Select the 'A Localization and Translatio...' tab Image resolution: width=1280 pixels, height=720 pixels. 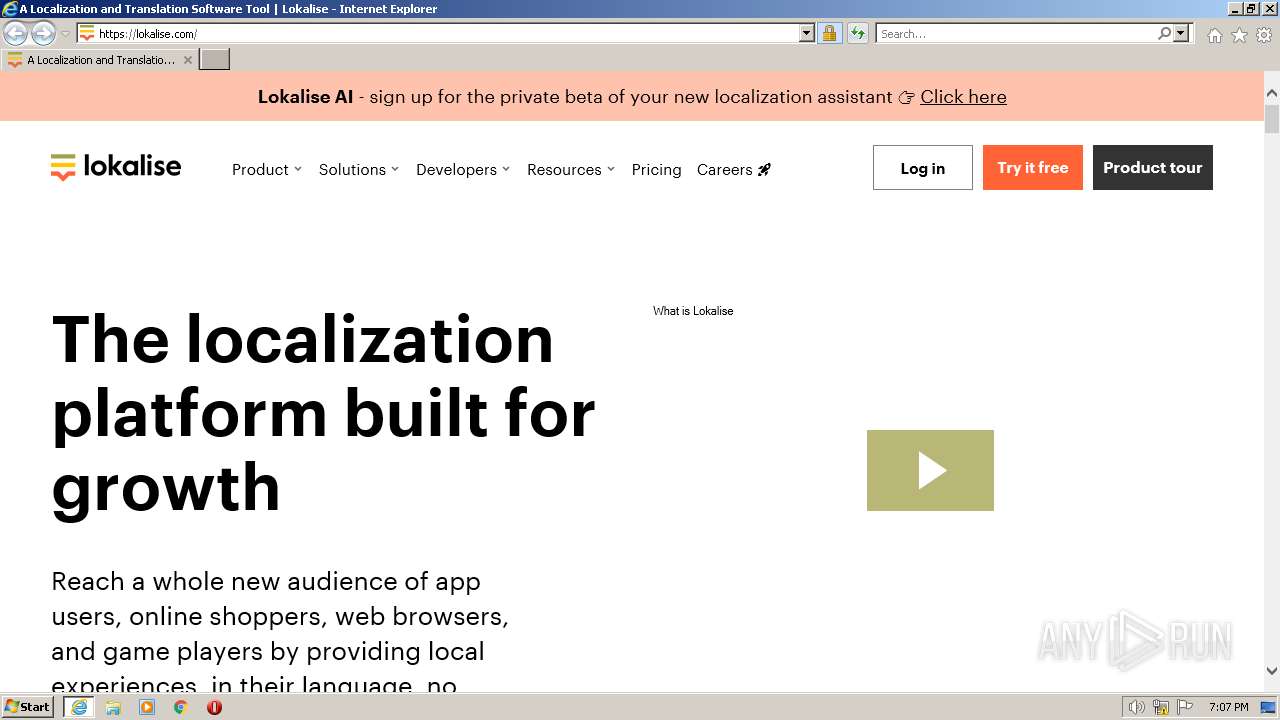[99, 60]
